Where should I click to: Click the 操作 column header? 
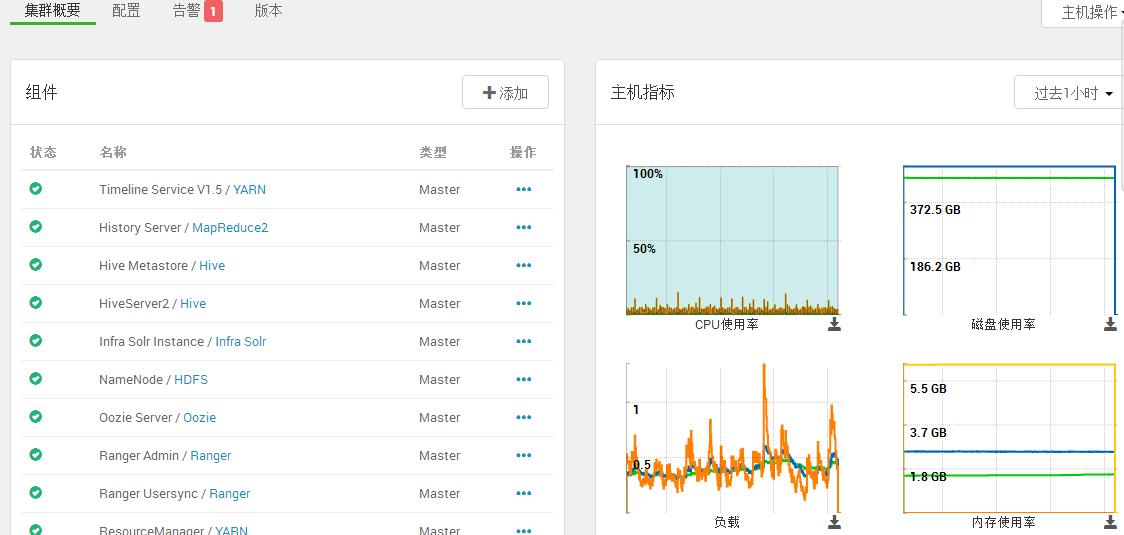tap(523, 152)
